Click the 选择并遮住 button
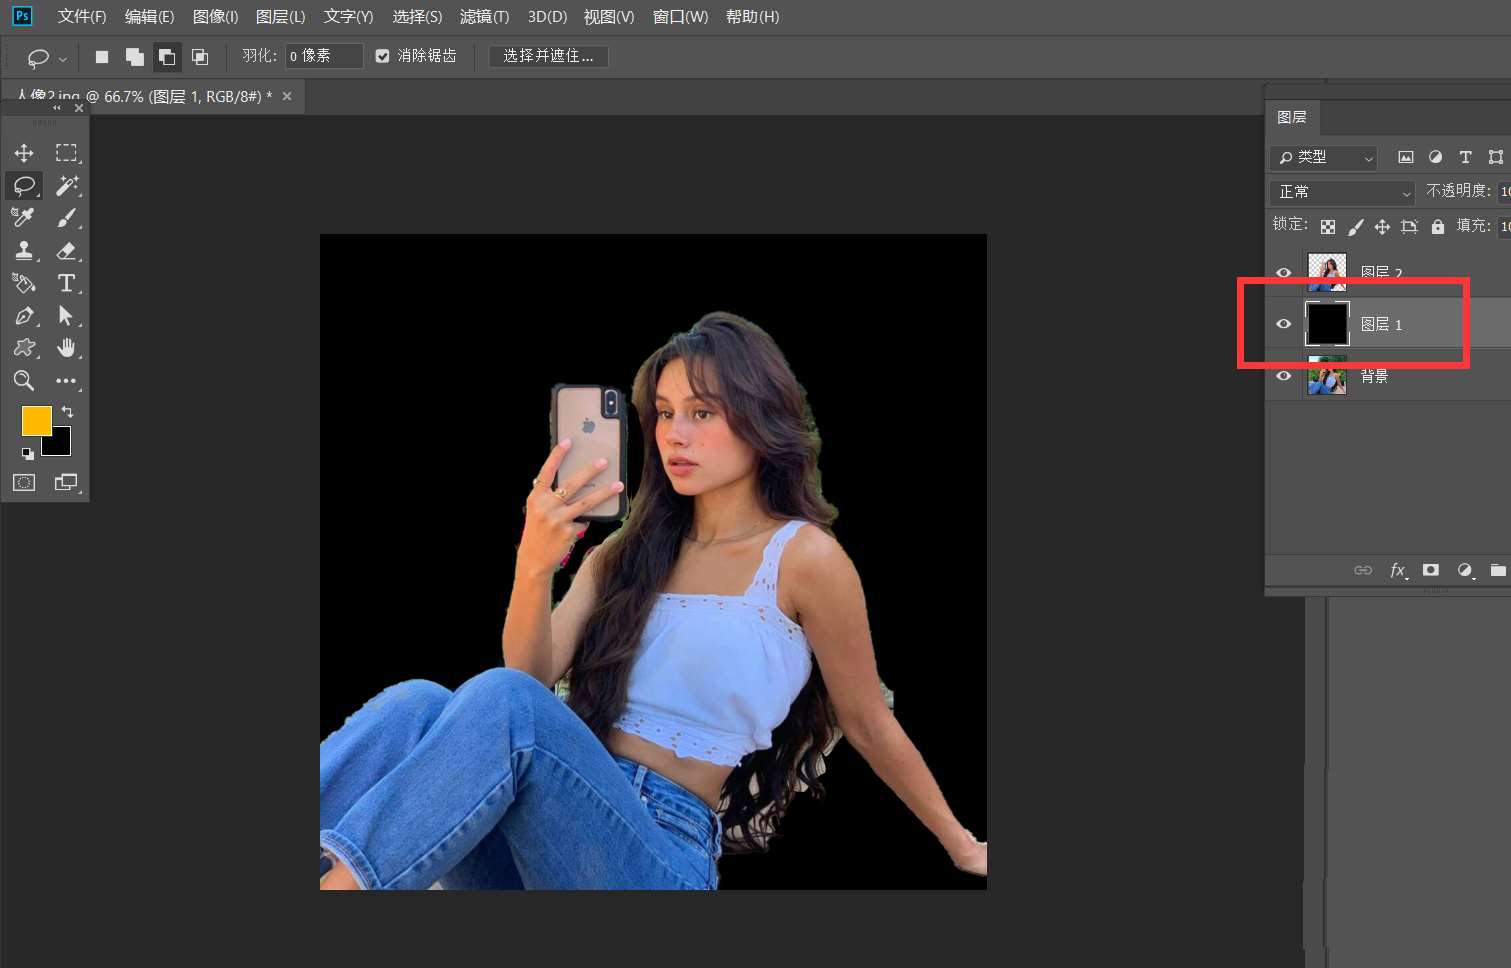The height and width of the screenshot is (968, 1511). point(548,56)
